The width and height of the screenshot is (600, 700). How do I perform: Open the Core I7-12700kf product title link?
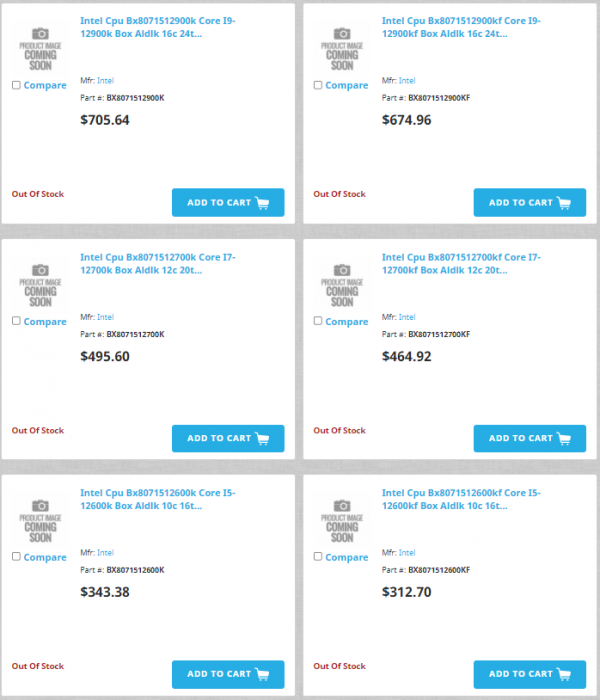[461, 263]
